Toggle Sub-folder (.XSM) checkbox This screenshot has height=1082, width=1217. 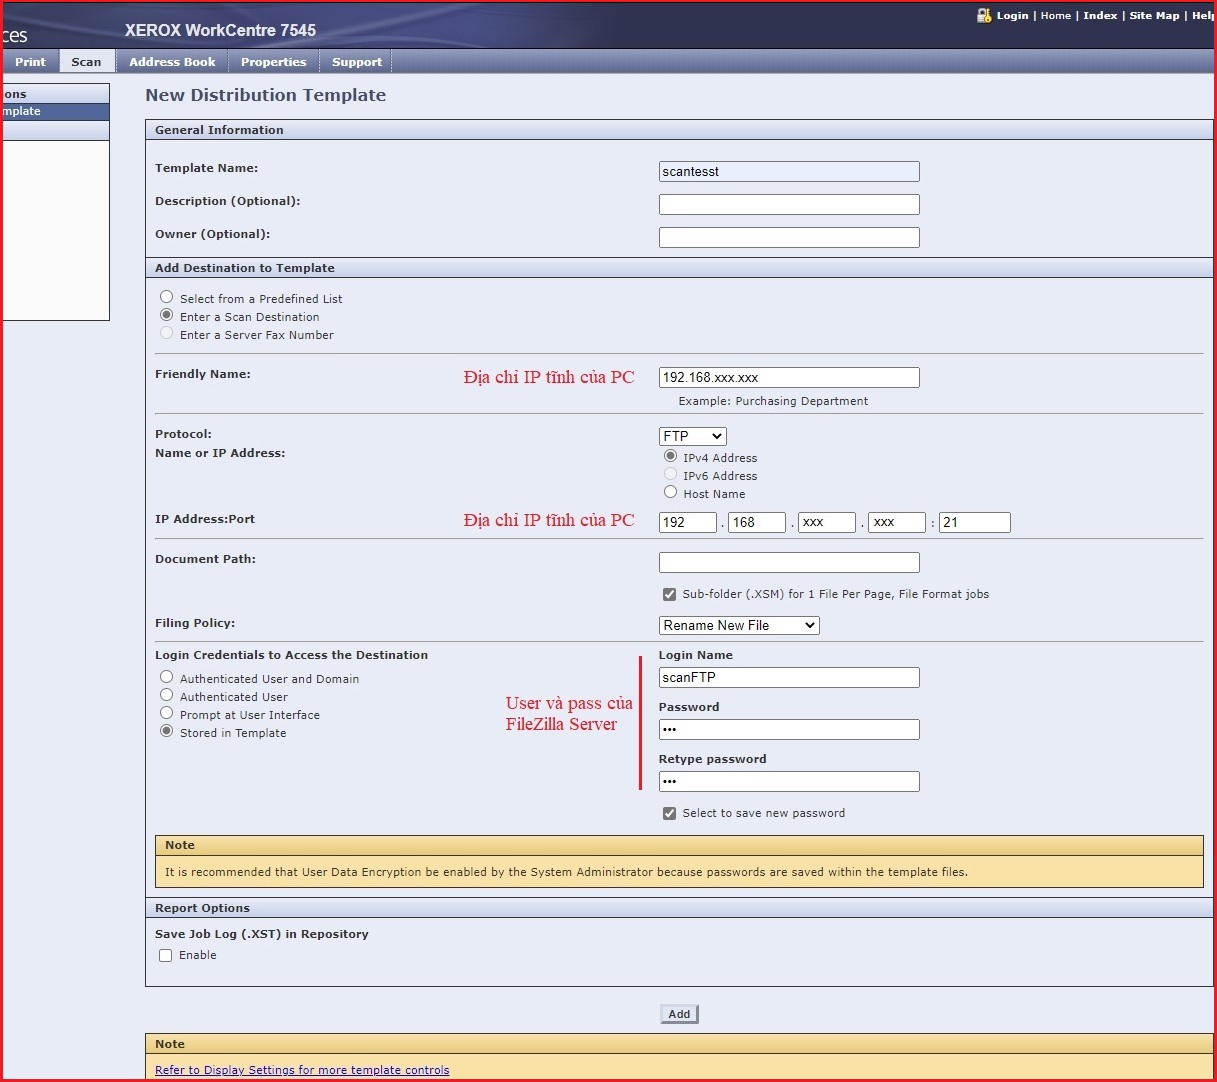point(670,594)
